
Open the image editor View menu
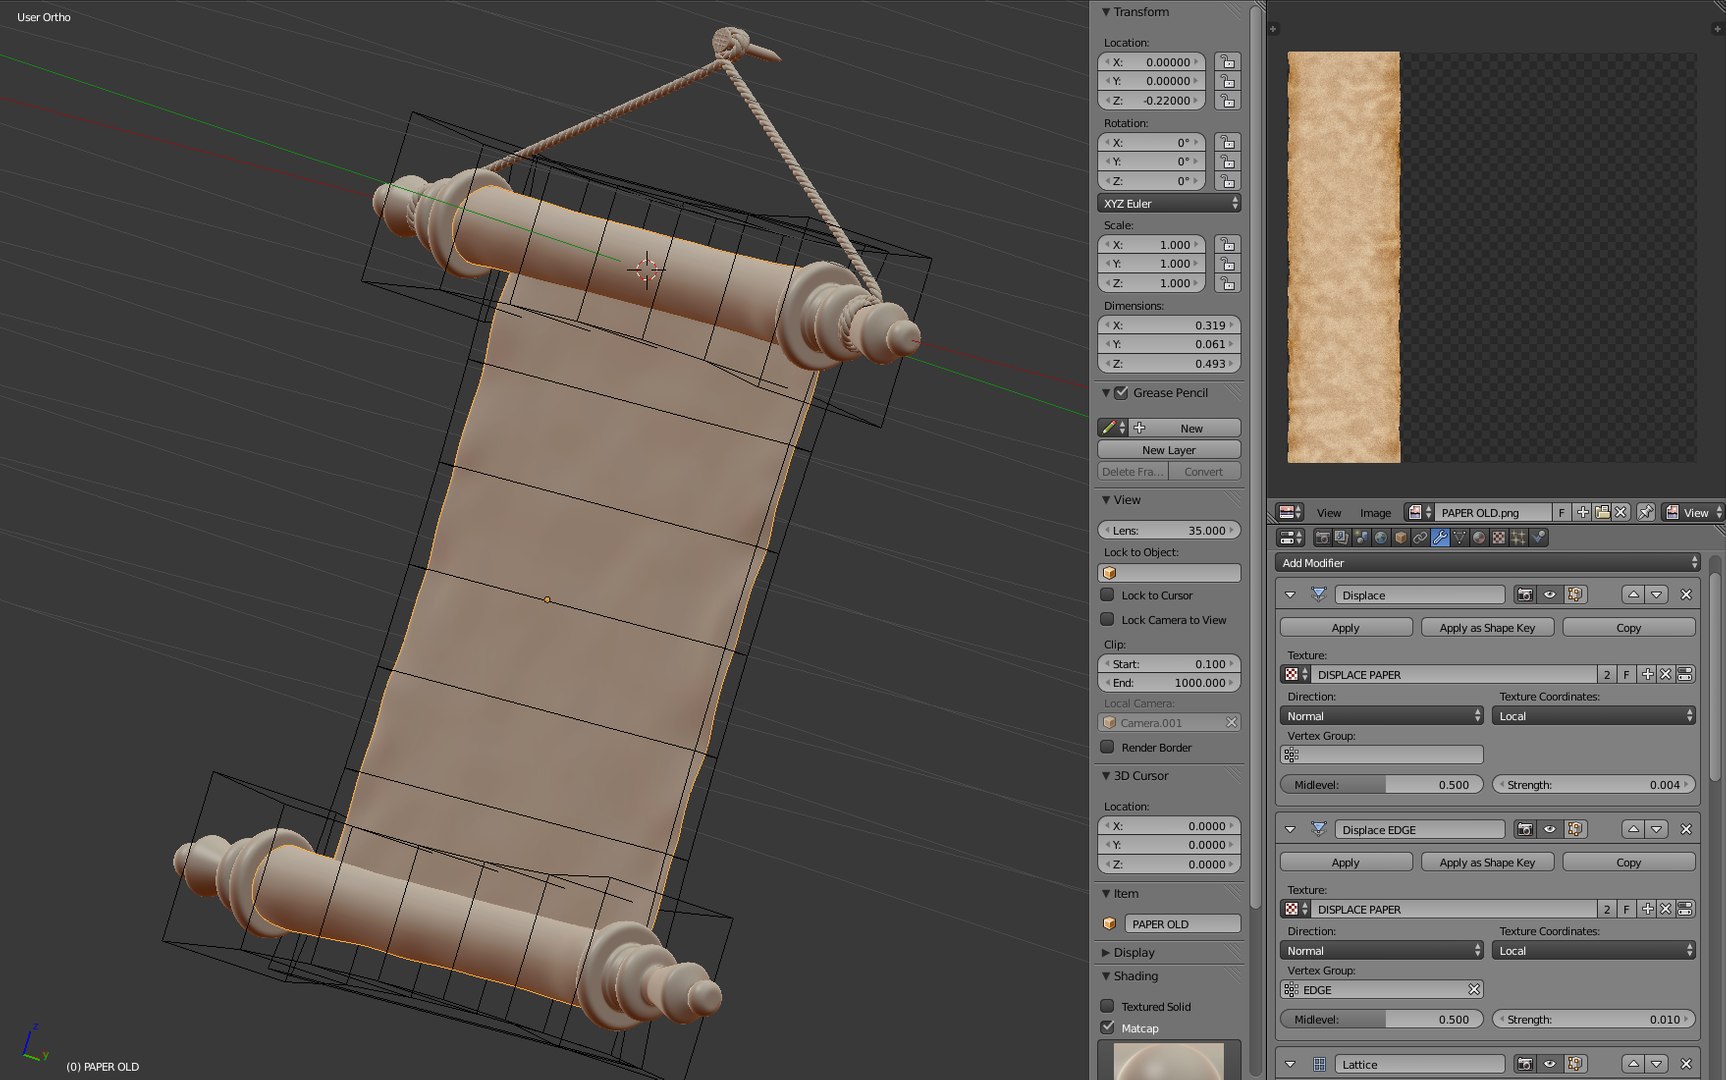(x=1329, y=513)
